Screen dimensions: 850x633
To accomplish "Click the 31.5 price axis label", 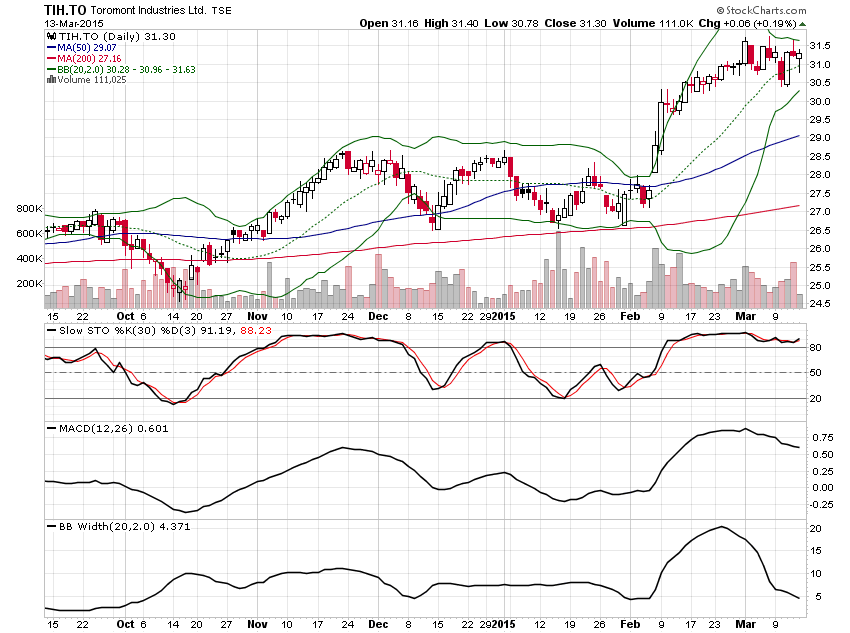I will tap(820, 46).
